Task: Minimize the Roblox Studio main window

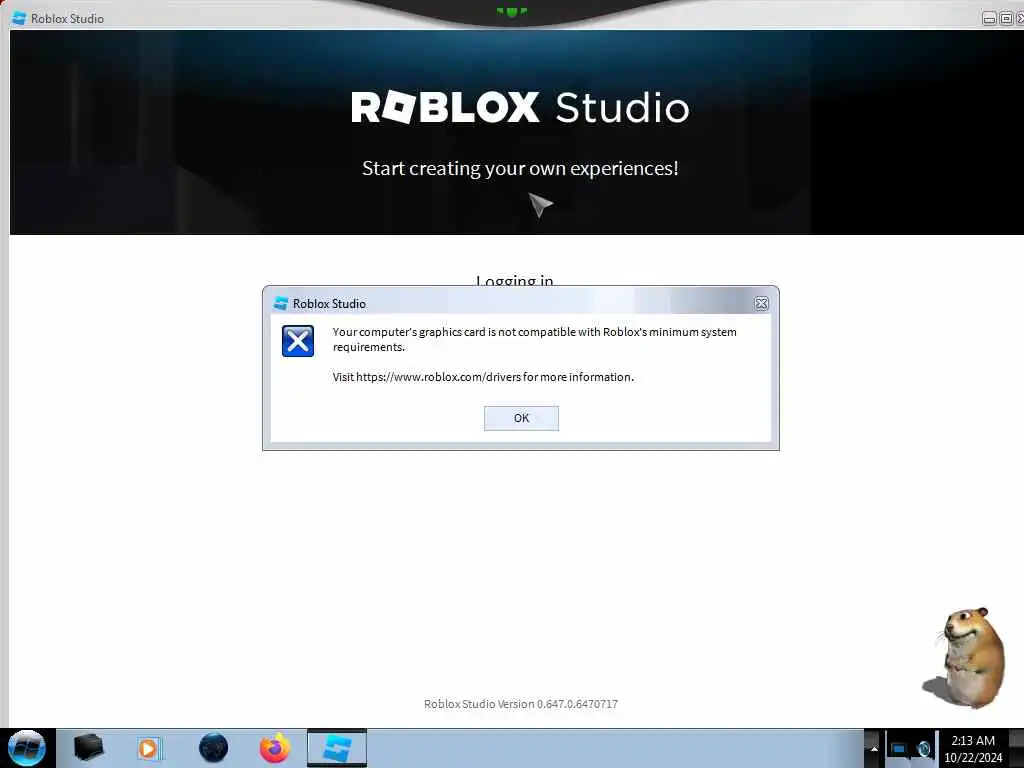Action: (989, 18)
